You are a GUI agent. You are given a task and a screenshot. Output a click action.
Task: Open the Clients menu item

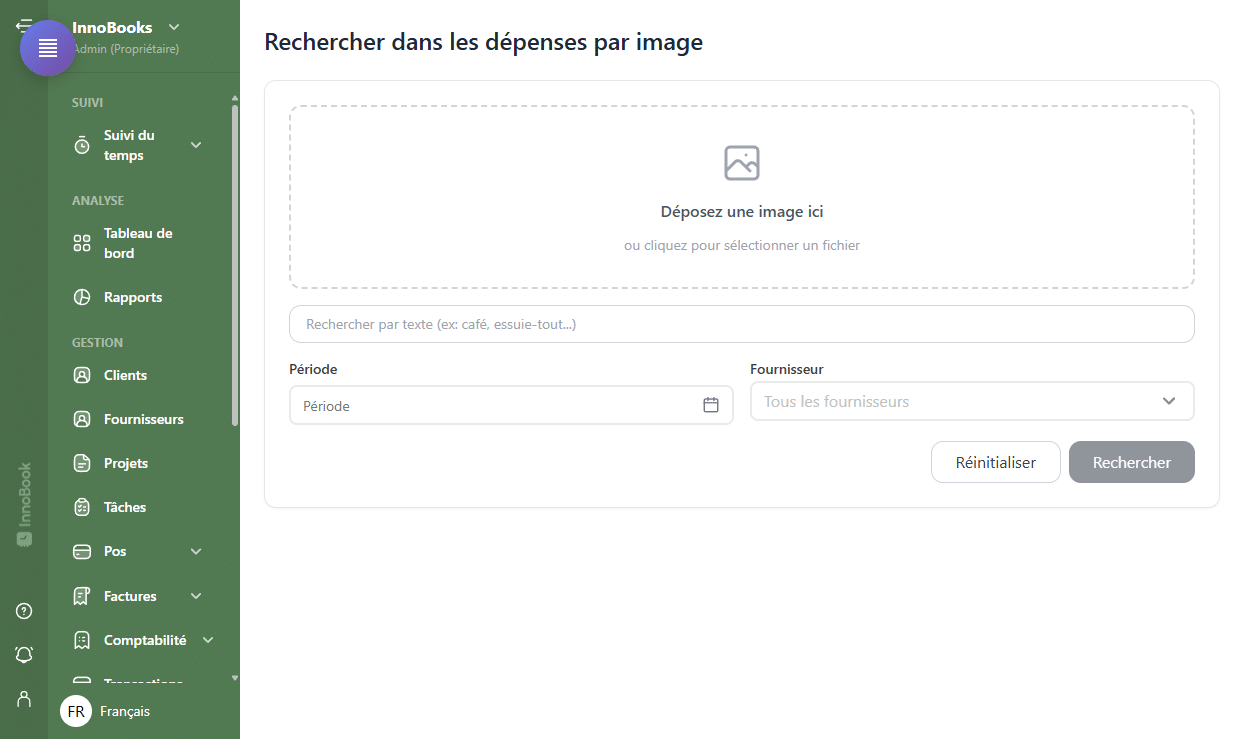tap(125, 375)
